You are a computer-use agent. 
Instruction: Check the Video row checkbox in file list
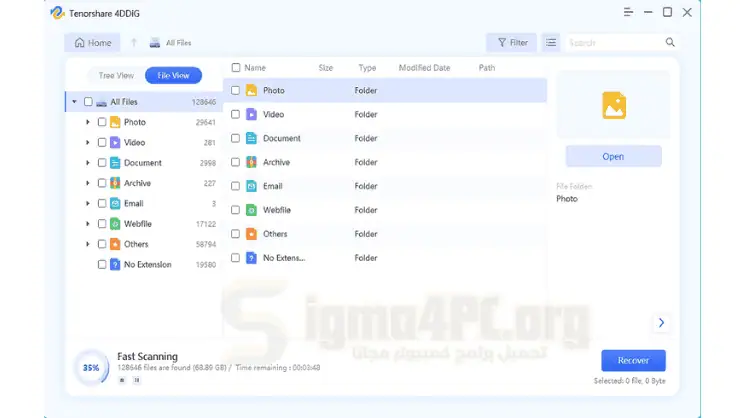[x=235, y=114]
